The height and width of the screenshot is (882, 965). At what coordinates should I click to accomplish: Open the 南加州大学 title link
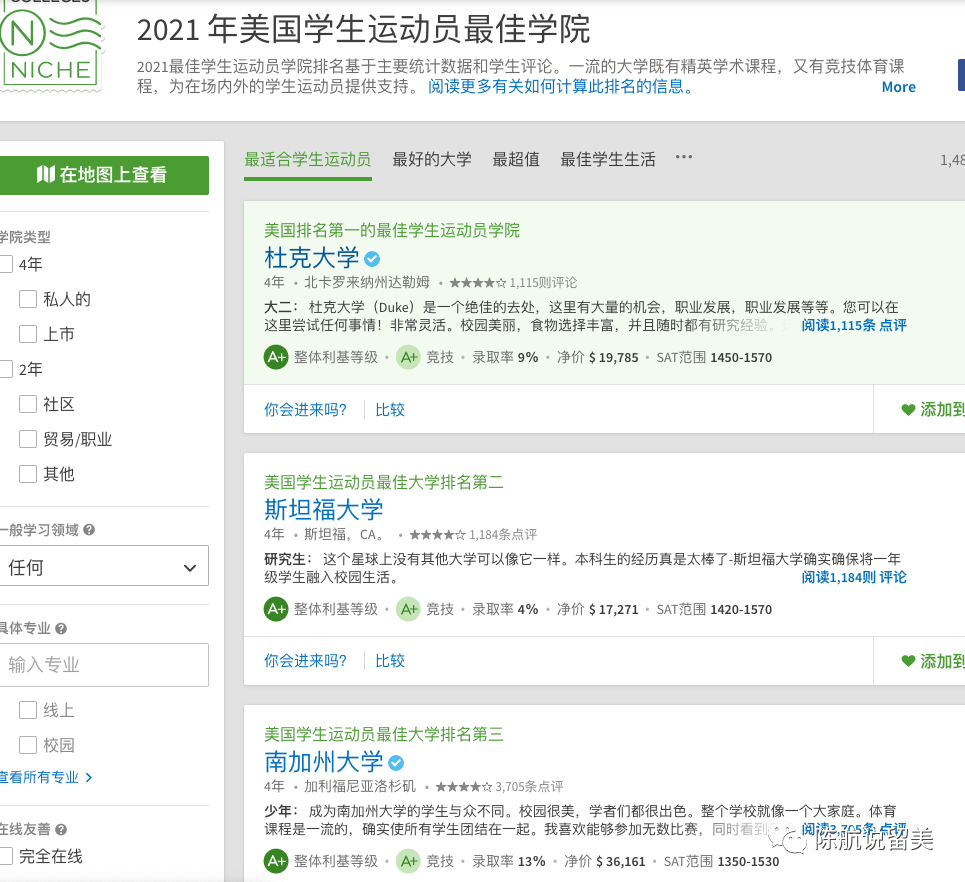[324, 763]
